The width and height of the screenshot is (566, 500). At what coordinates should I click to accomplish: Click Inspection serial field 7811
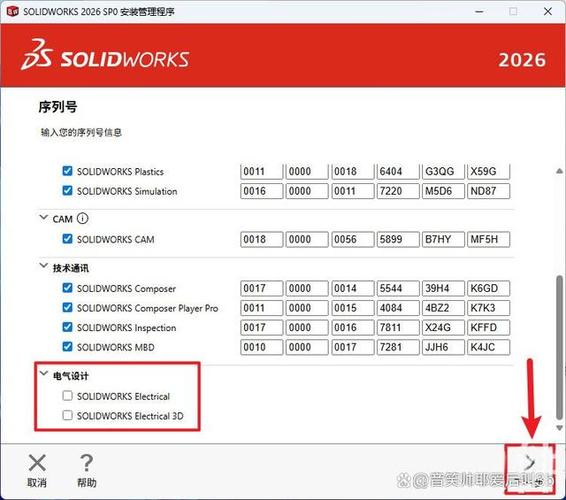coord(398,327)
